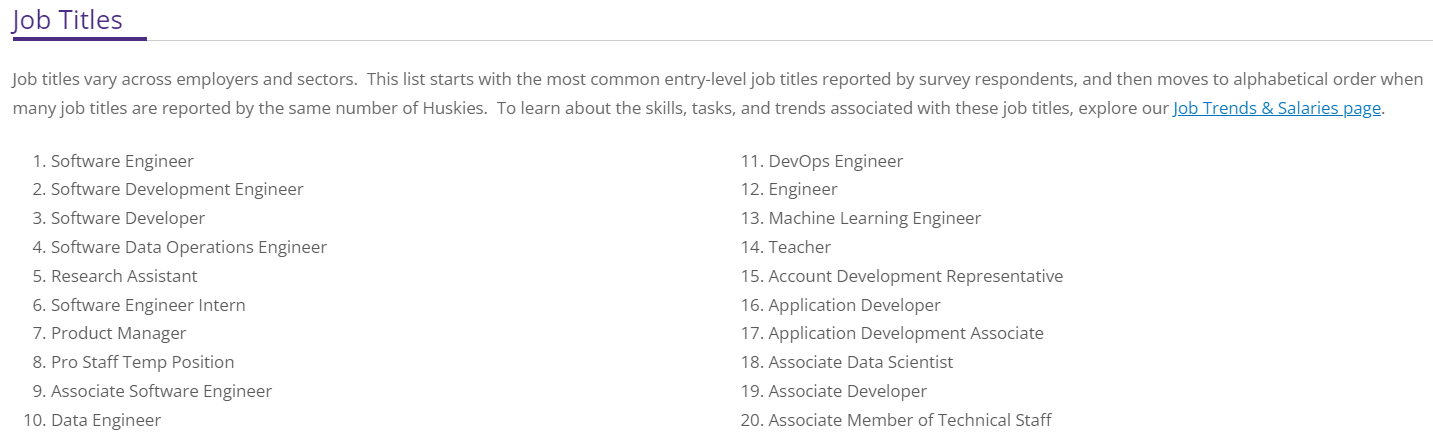Click the Software Engineer Intern entry
Image resolution: width=1433 pixels, height=440 pixels.
148,305
